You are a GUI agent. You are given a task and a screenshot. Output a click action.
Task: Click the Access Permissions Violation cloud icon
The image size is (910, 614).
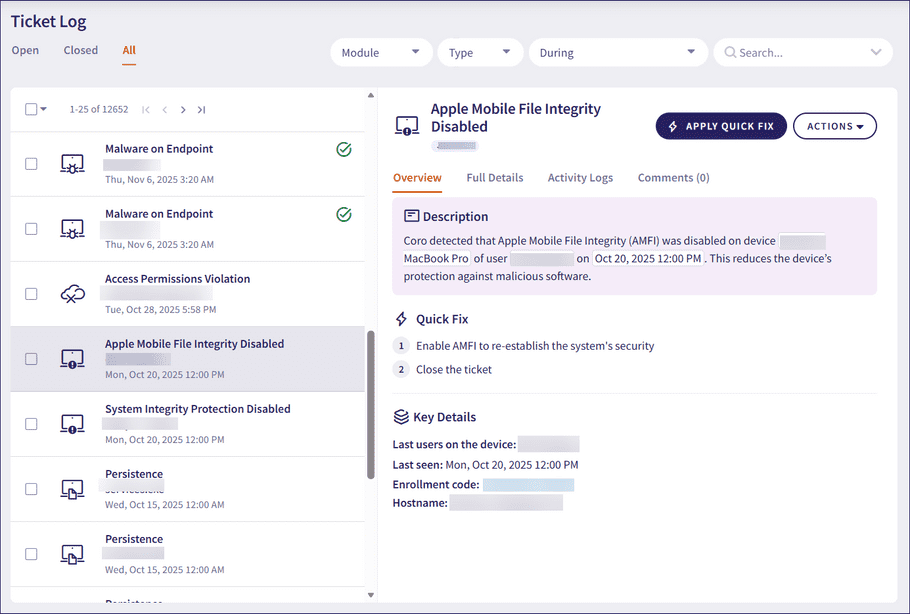coord(72,294)
